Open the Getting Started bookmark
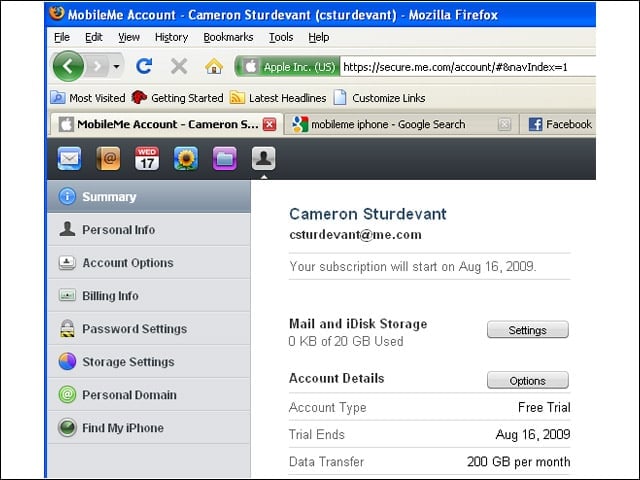Image resolution: width=640 pixels, height=480 pixels. [x=178, y=98]
